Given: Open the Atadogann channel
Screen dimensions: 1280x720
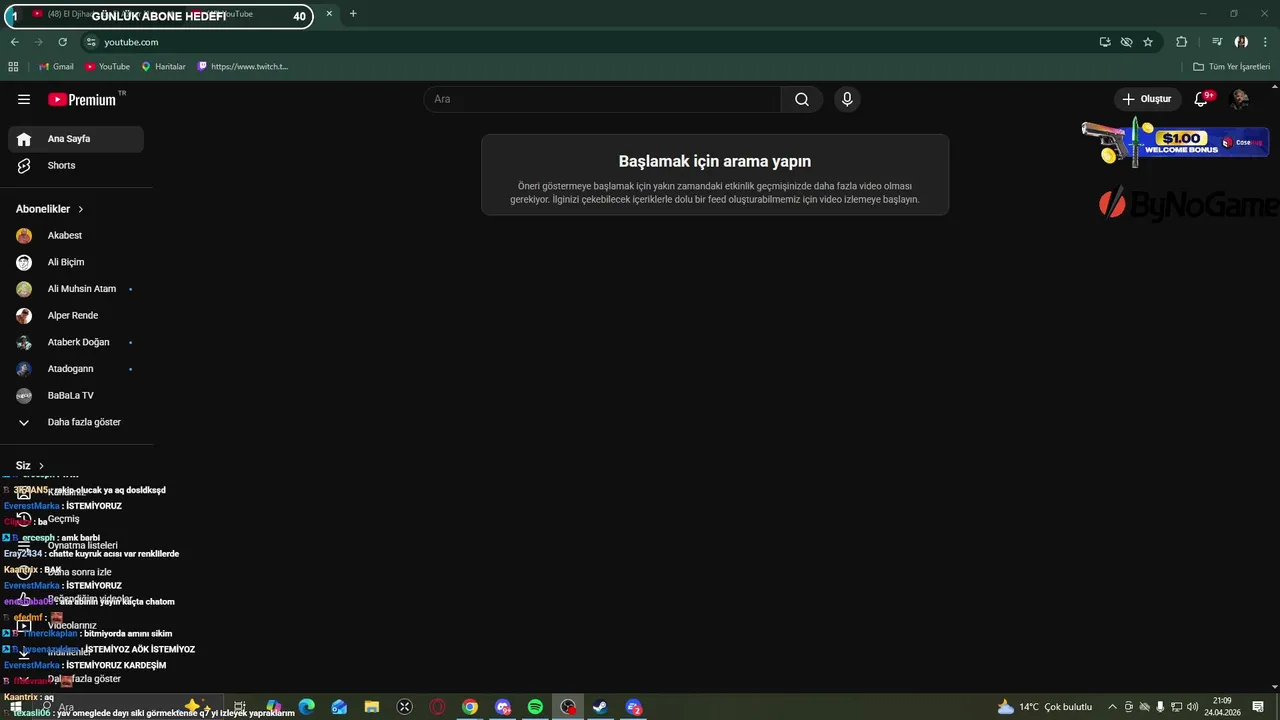Looking at the screenshot, I should click(x=76, y=369).
